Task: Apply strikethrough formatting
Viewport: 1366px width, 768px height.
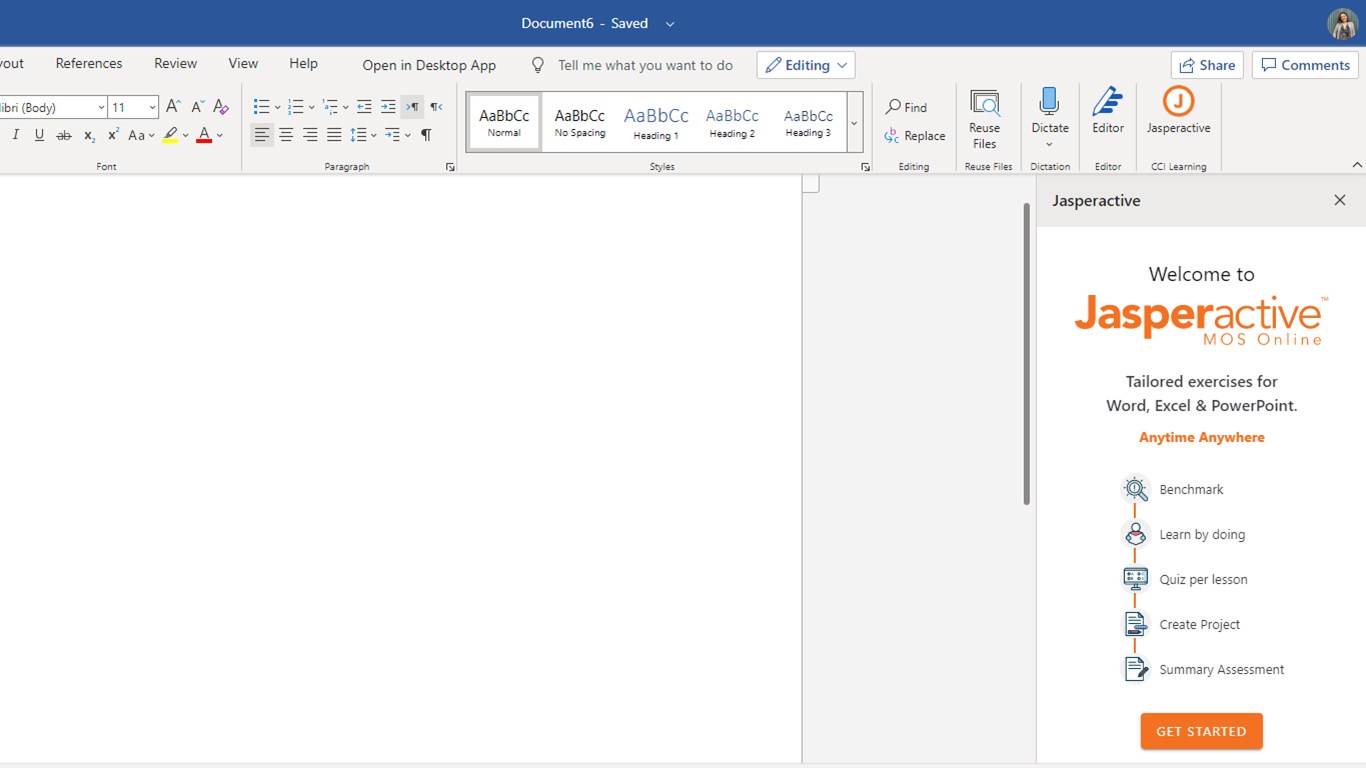Action: [64, 135]
